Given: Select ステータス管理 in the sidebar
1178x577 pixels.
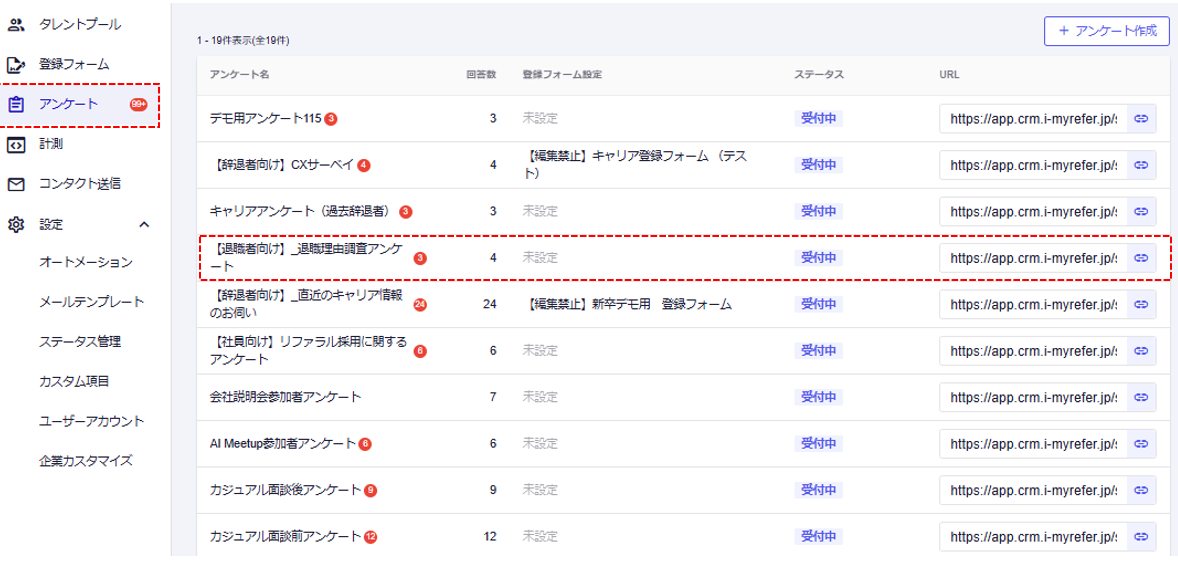Looking at the screenshot, I should 80,342.
